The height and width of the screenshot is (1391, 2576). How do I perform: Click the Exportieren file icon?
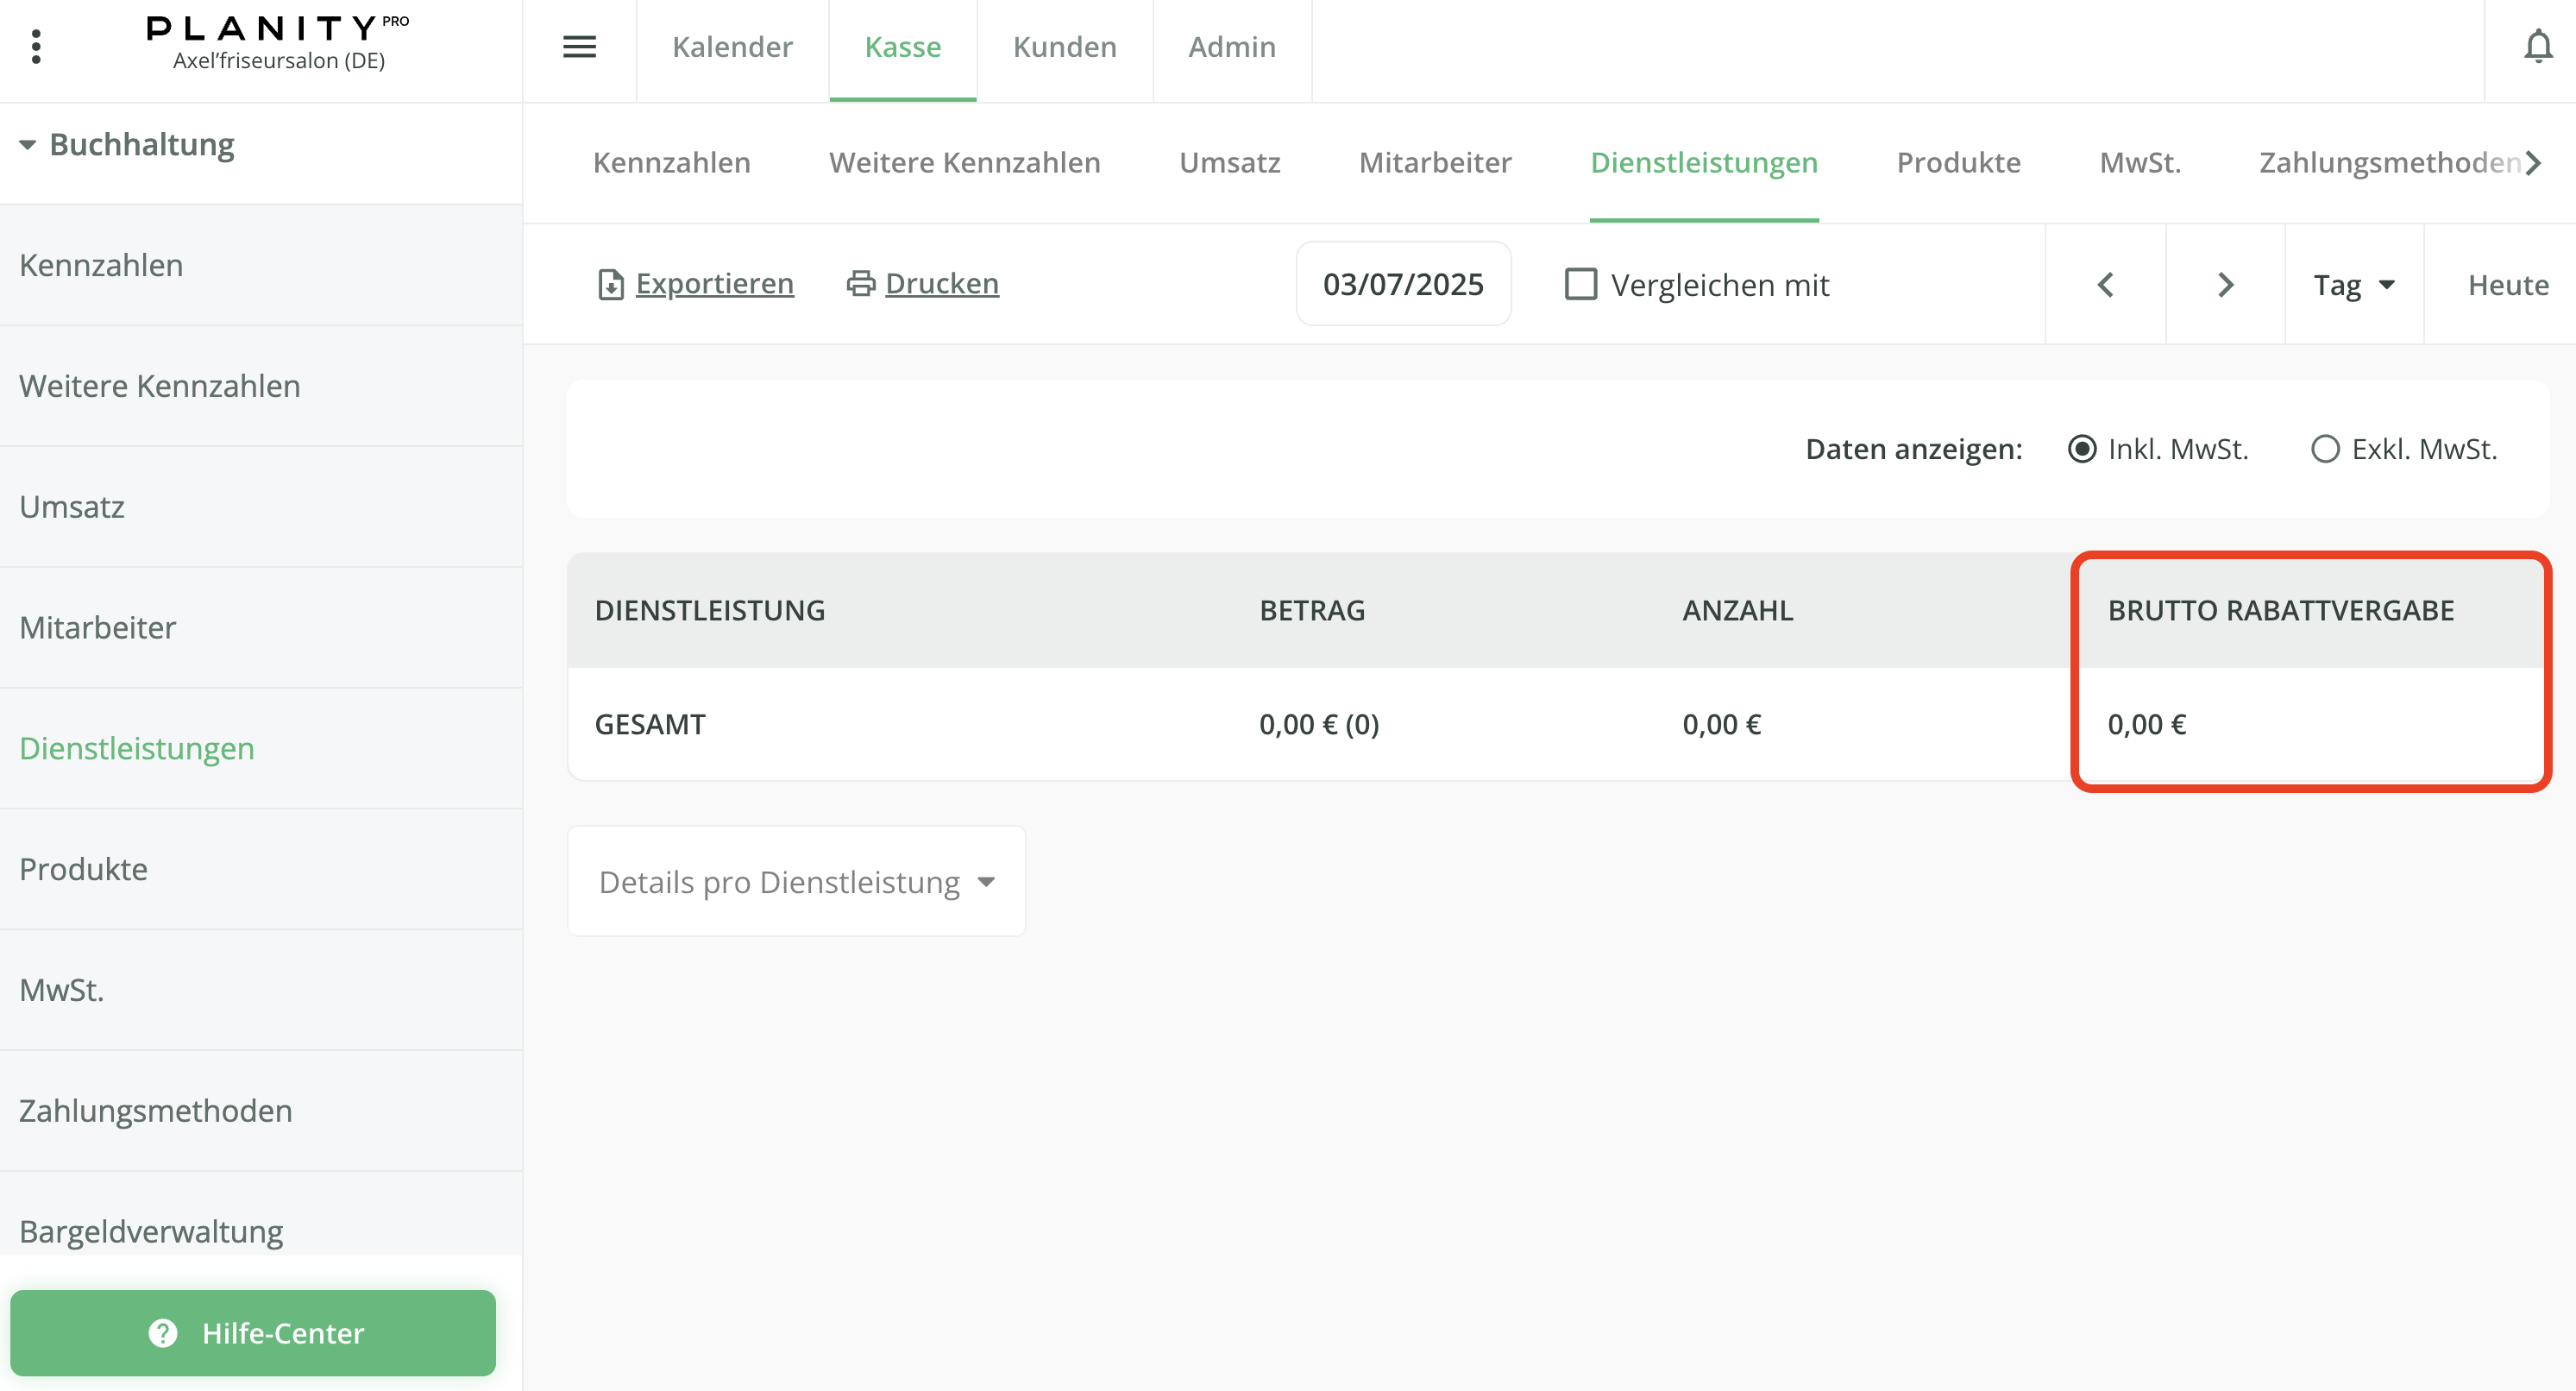click(x=610, y=285)
